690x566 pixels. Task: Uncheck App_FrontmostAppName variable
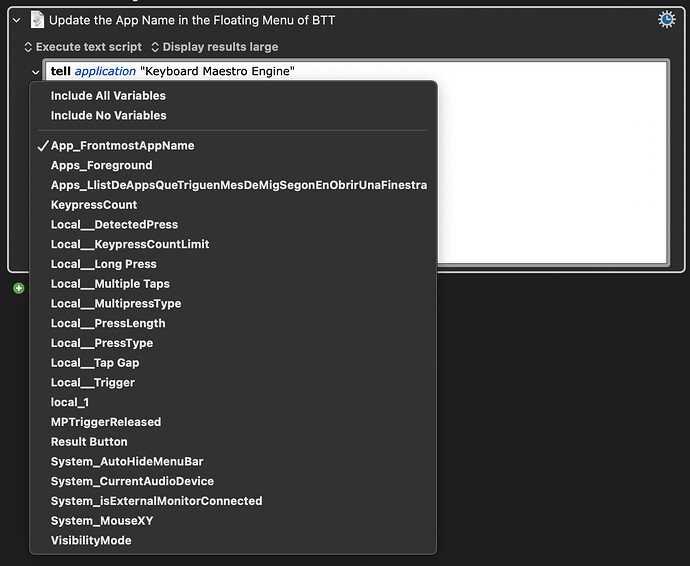point(233,146)
